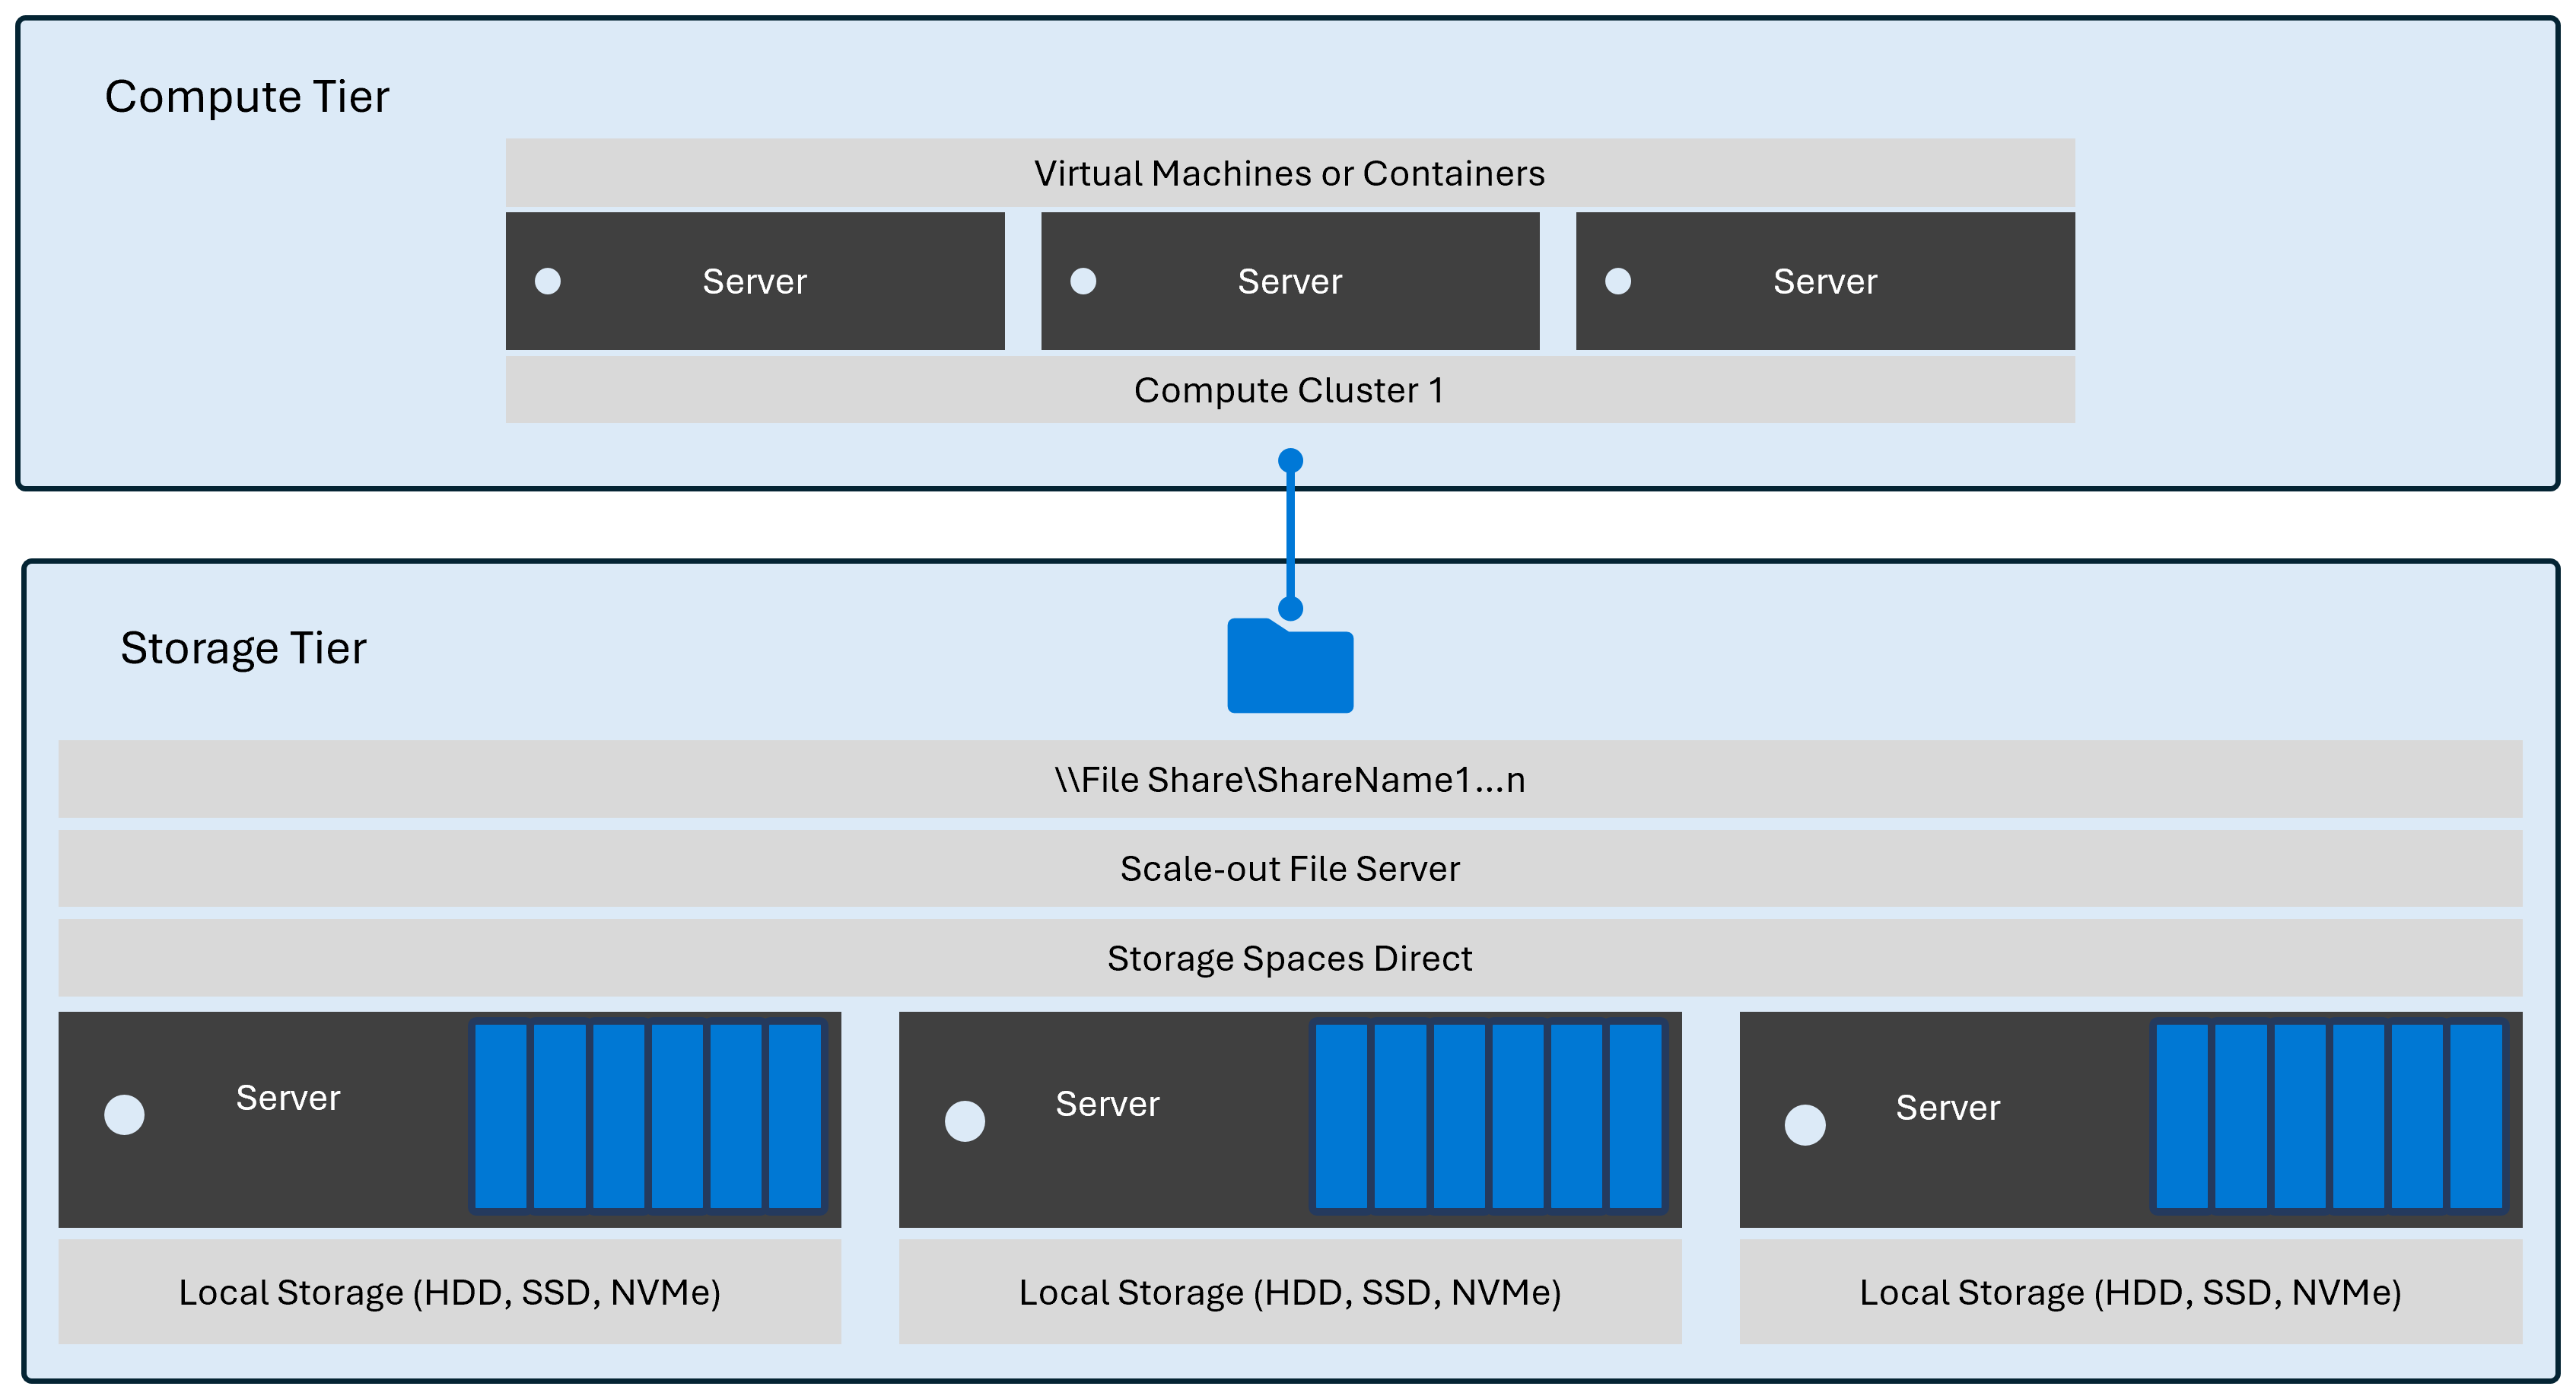
Task: Click the indicator circle on the left storage server
Action: coord(125,1115)
